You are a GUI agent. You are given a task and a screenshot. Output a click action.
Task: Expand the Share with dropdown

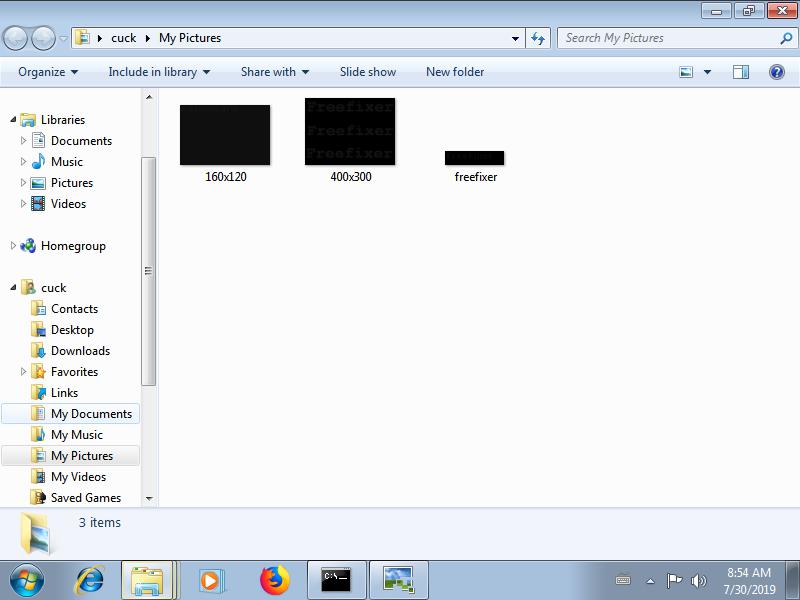pos(275,72)
